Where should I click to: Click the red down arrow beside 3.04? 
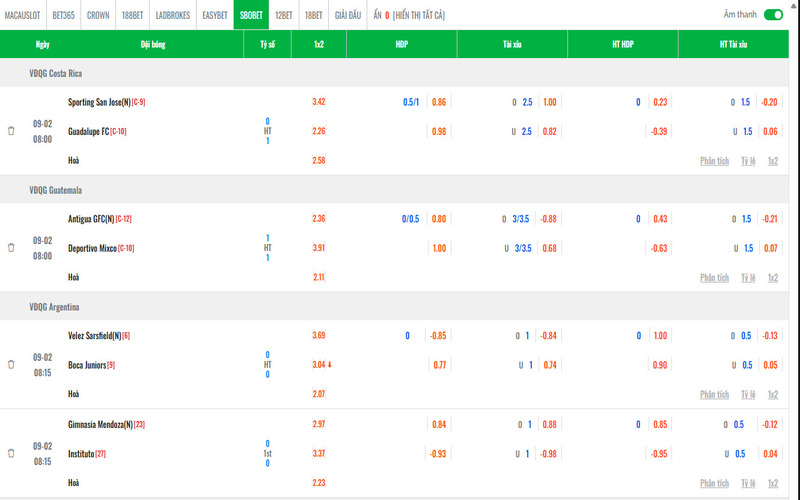[330, 365]
